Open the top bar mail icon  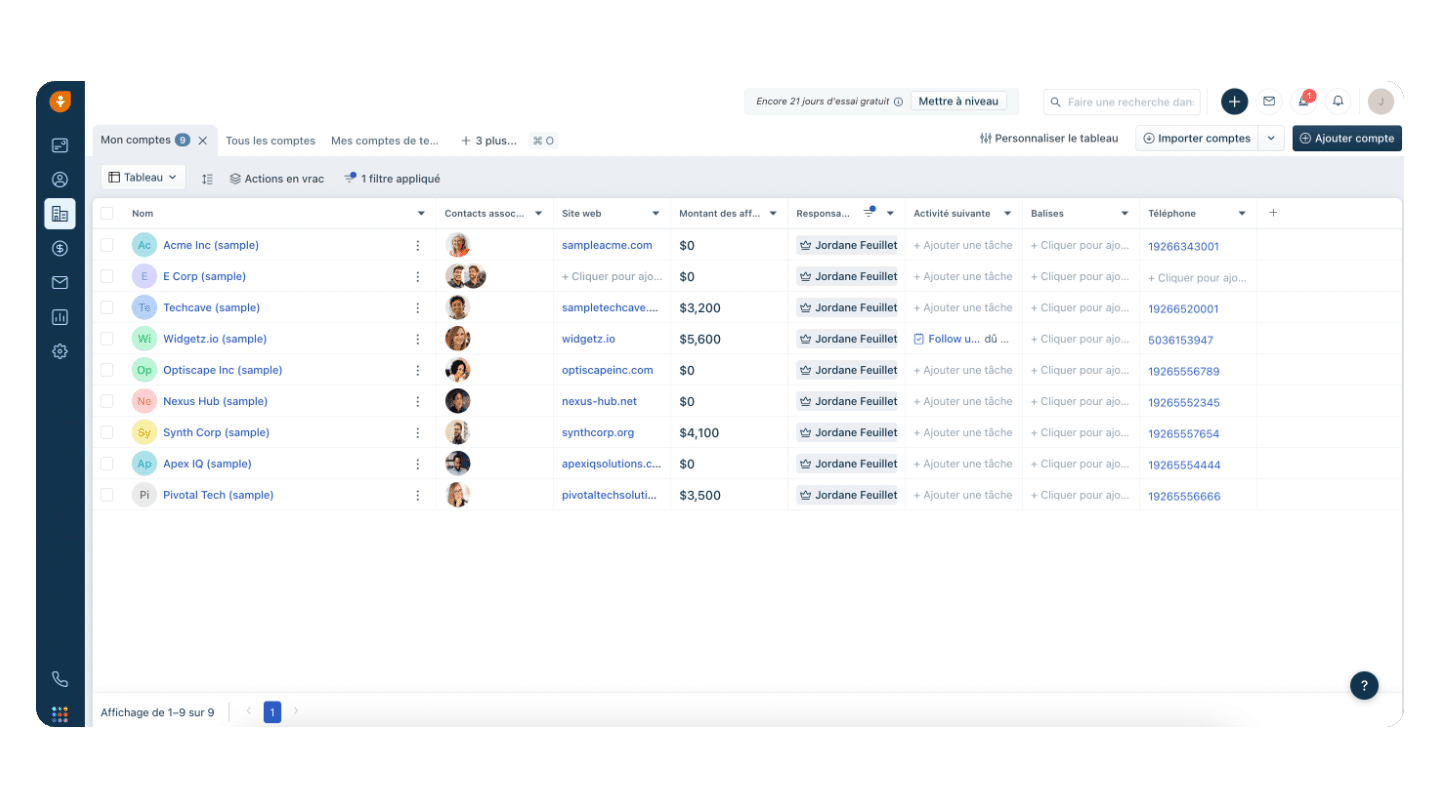pyautogui.click(x=1269, y=101)
